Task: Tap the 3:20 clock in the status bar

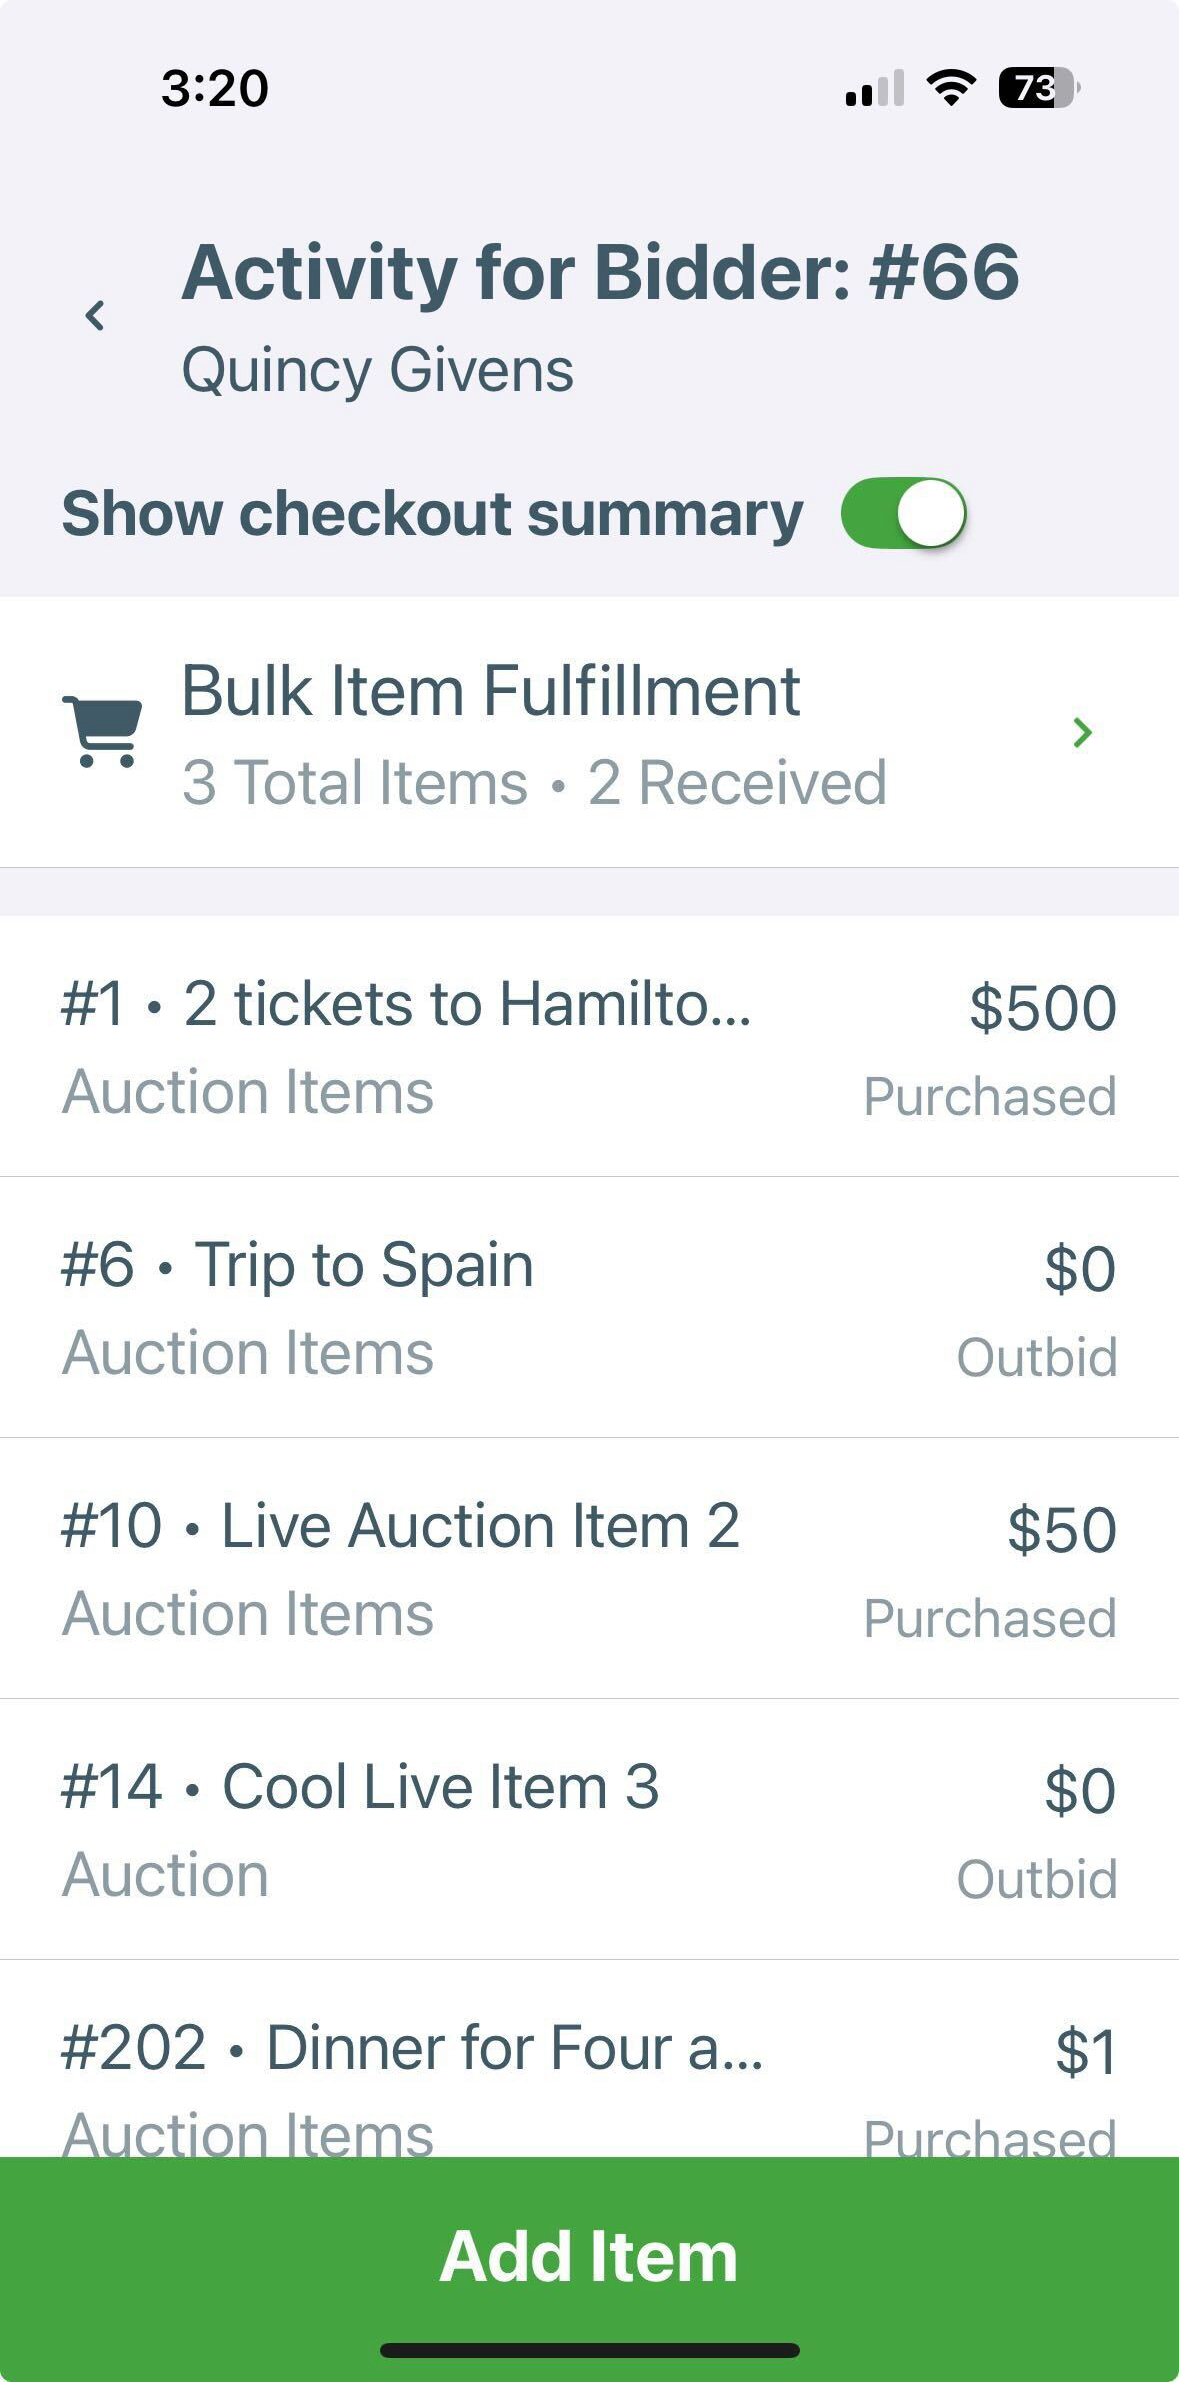Action: (x=215, y=88)
